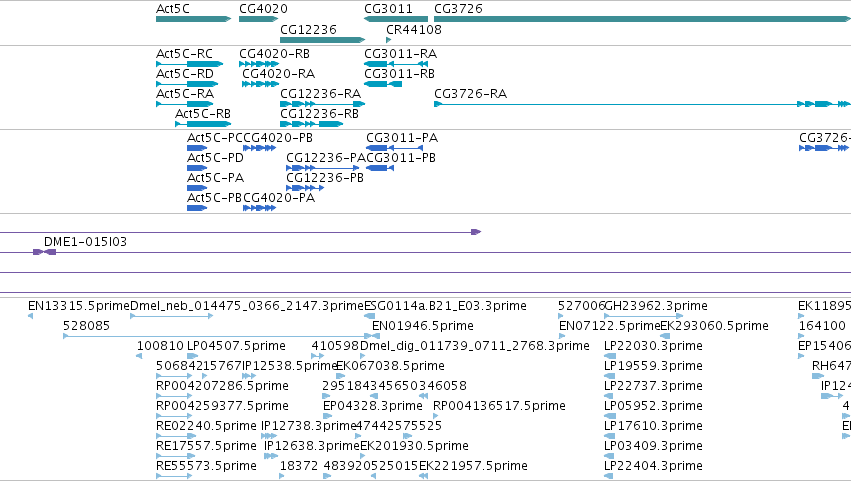Viewport: 851px width, 481px height.
Task: Click the EK201930.5prime EST label
Action: pyautogui.click(x=414, y=446)
